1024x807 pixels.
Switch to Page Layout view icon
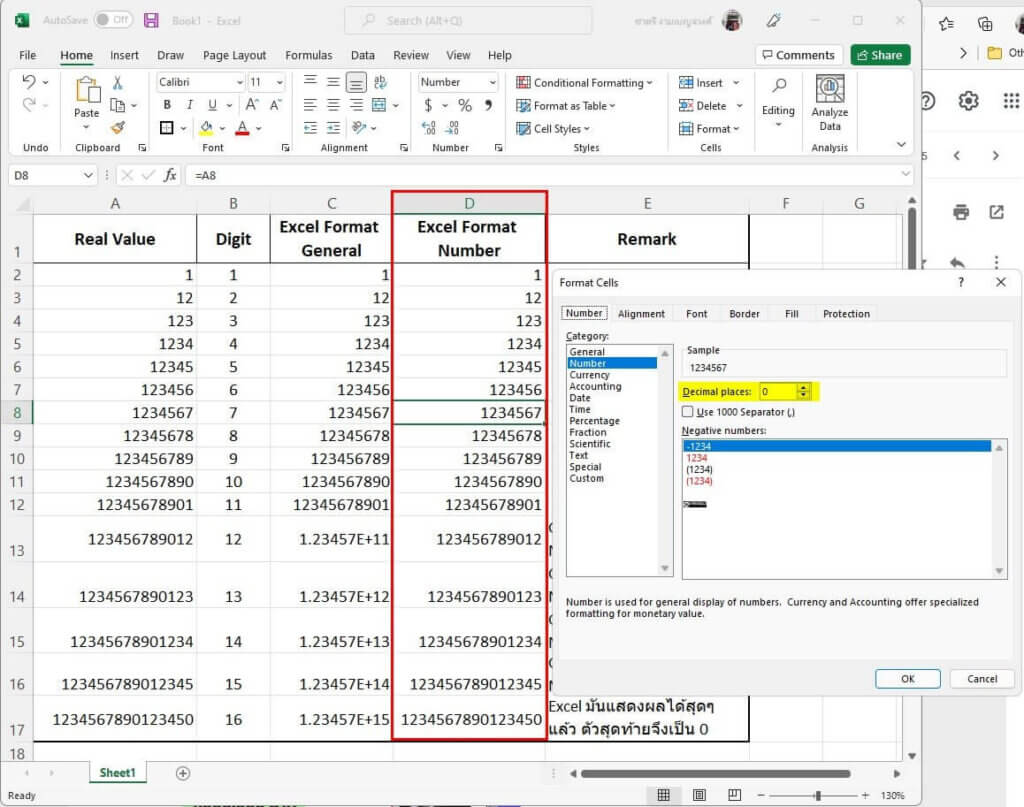(x=699, y=795)
